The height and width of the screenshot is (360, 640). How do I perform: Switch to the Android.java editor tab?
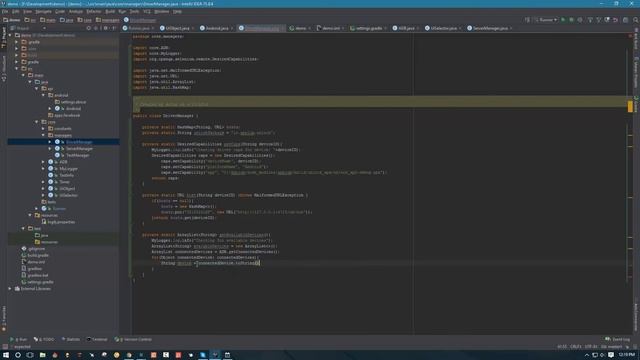216,28
